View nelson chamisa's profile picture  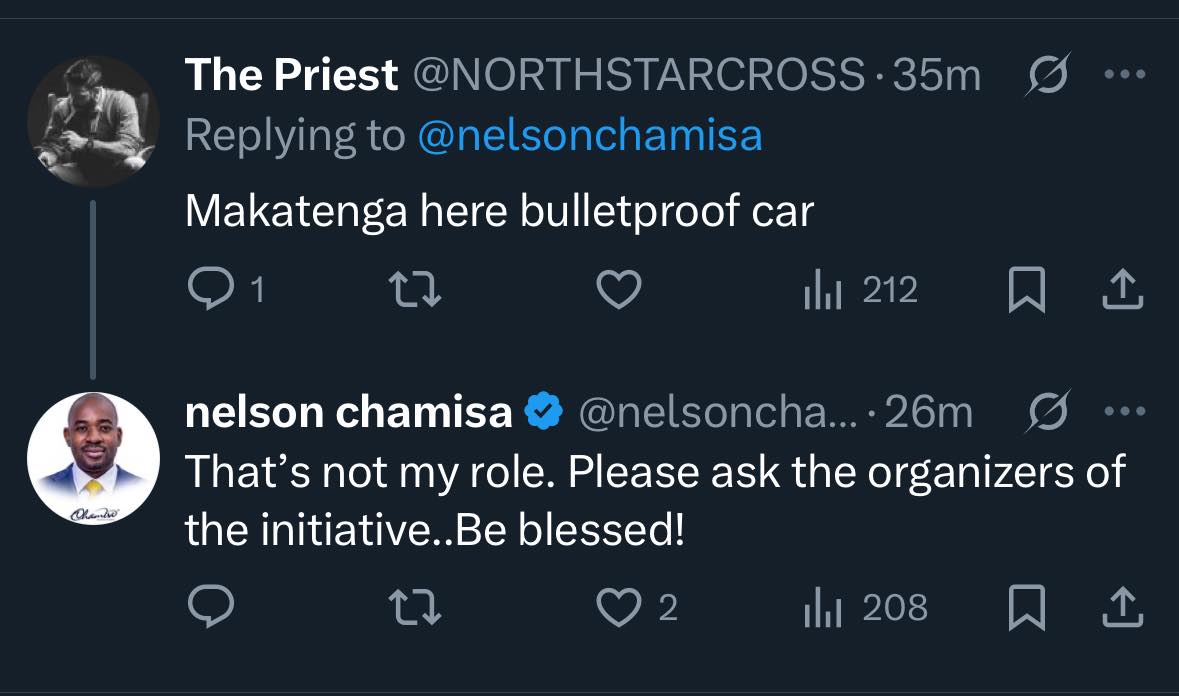click(x=93, y=459)
